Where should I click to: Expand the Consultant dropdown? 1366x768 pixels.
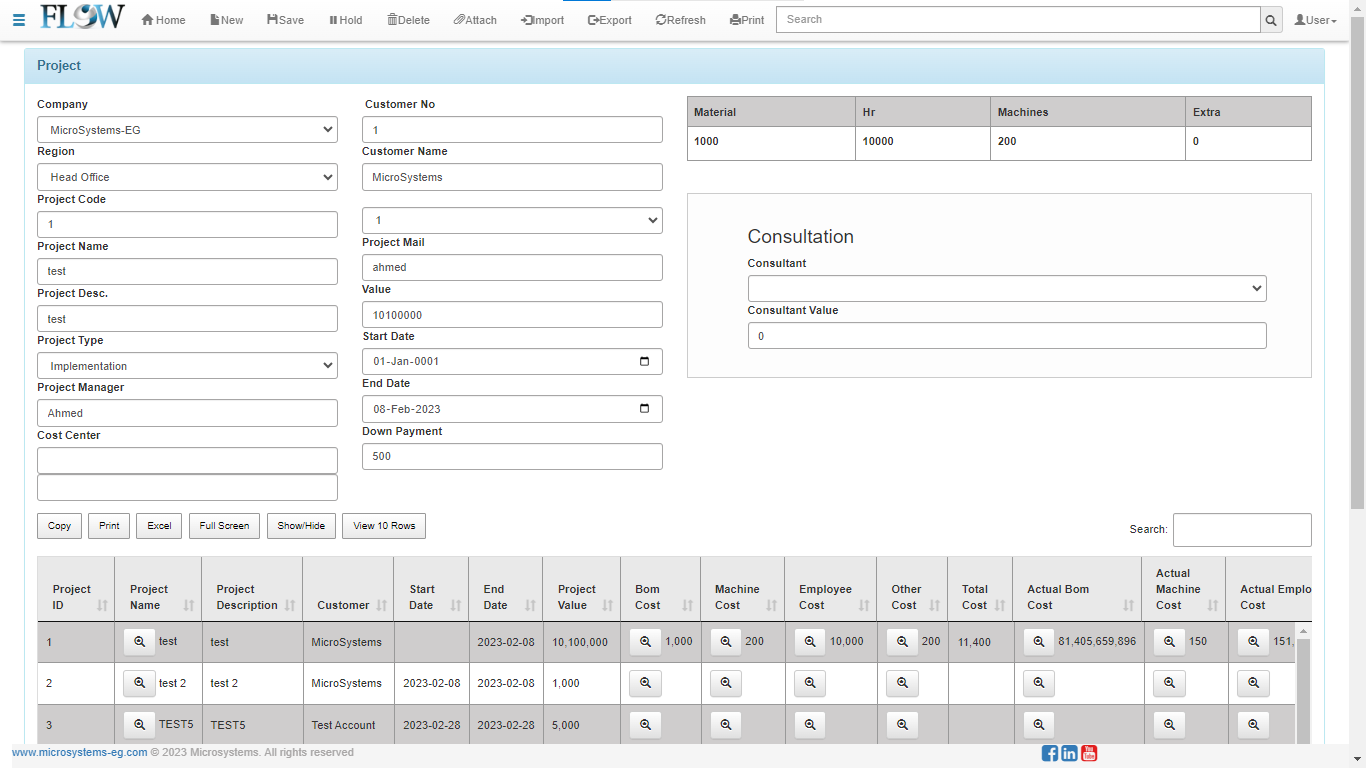(x=1006, y=288)
